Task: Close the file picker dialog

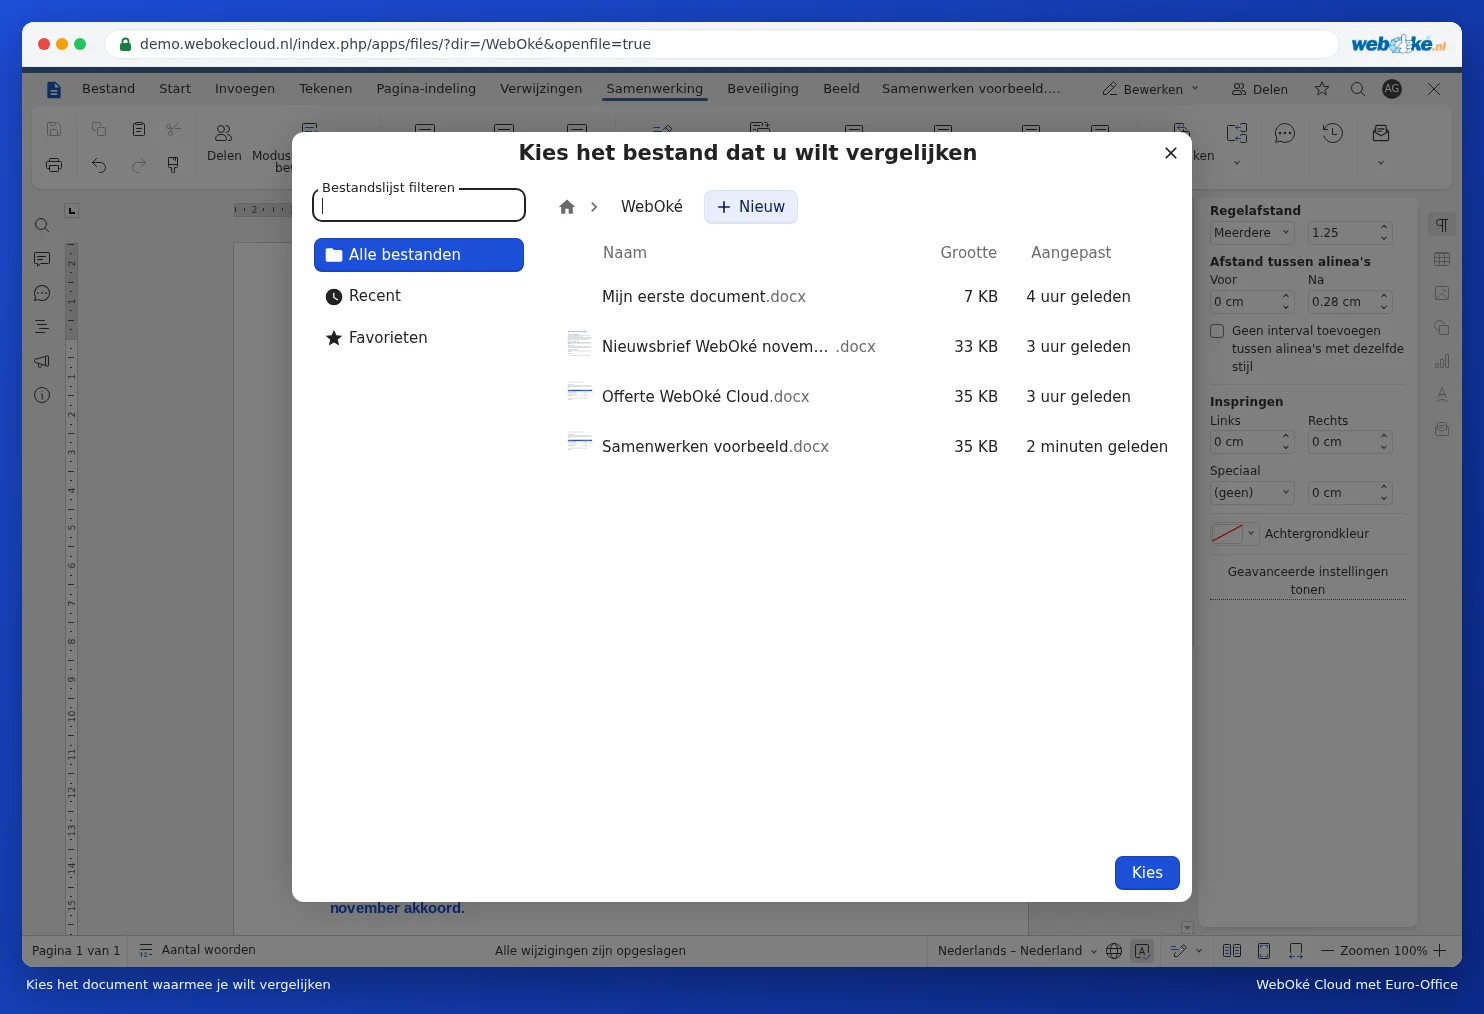Action: [x=1171, y=153]
